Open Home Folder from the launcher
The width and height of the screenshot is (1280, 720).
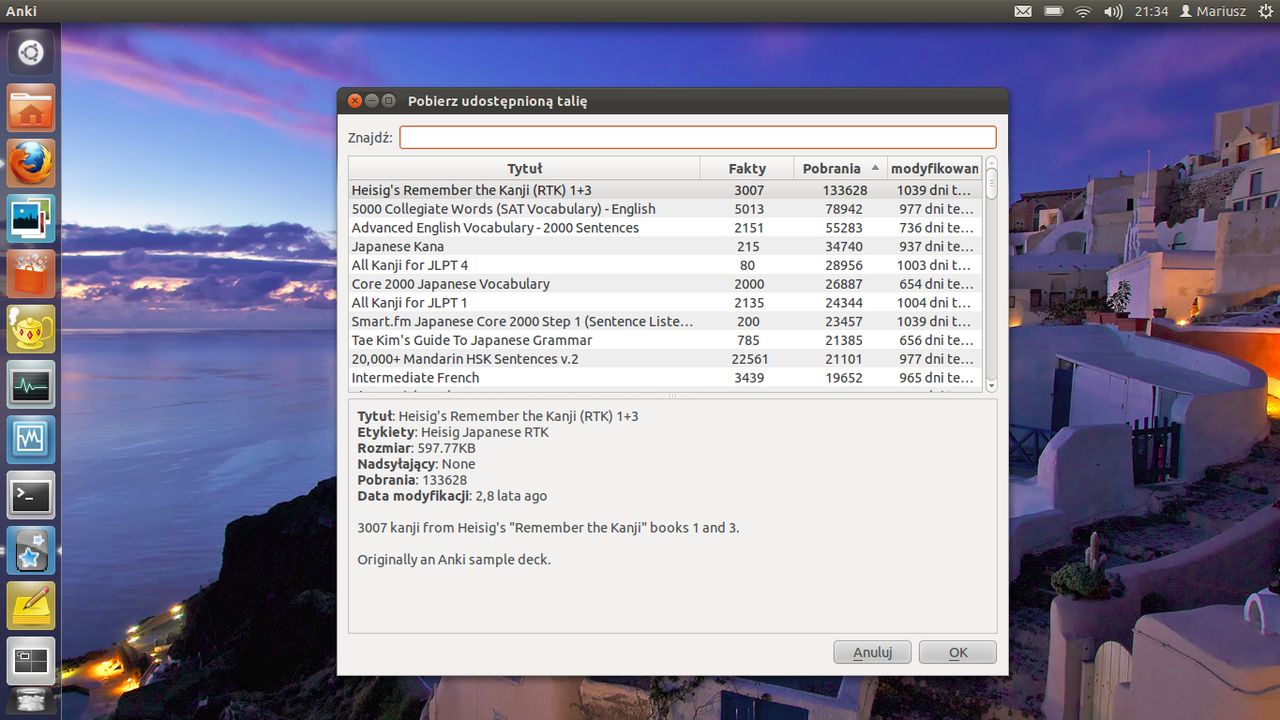[x=30, y=108]
